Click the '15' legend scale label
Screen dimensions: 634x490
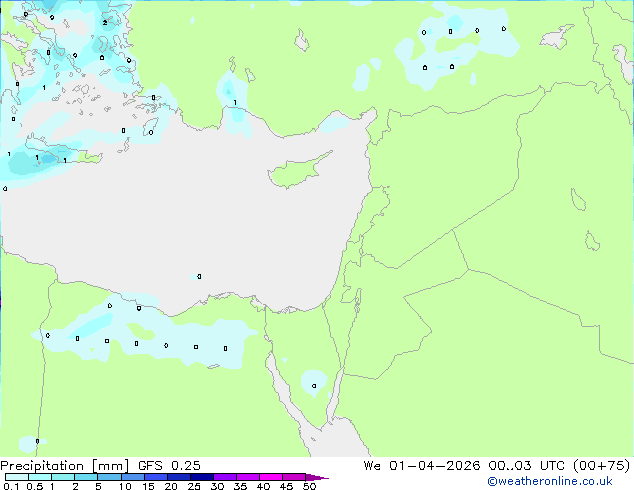[148, 486]
